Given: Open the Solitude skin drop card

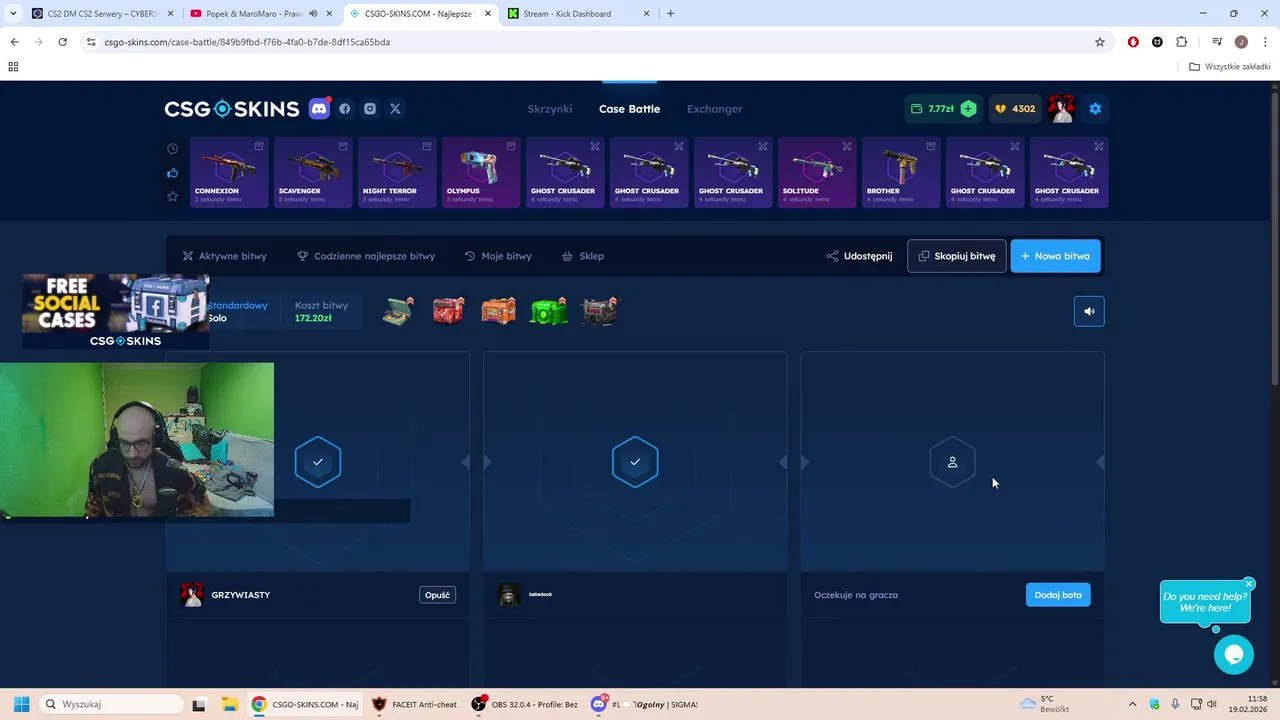Looking at the screenshot, I should click(x=817, y=173).
